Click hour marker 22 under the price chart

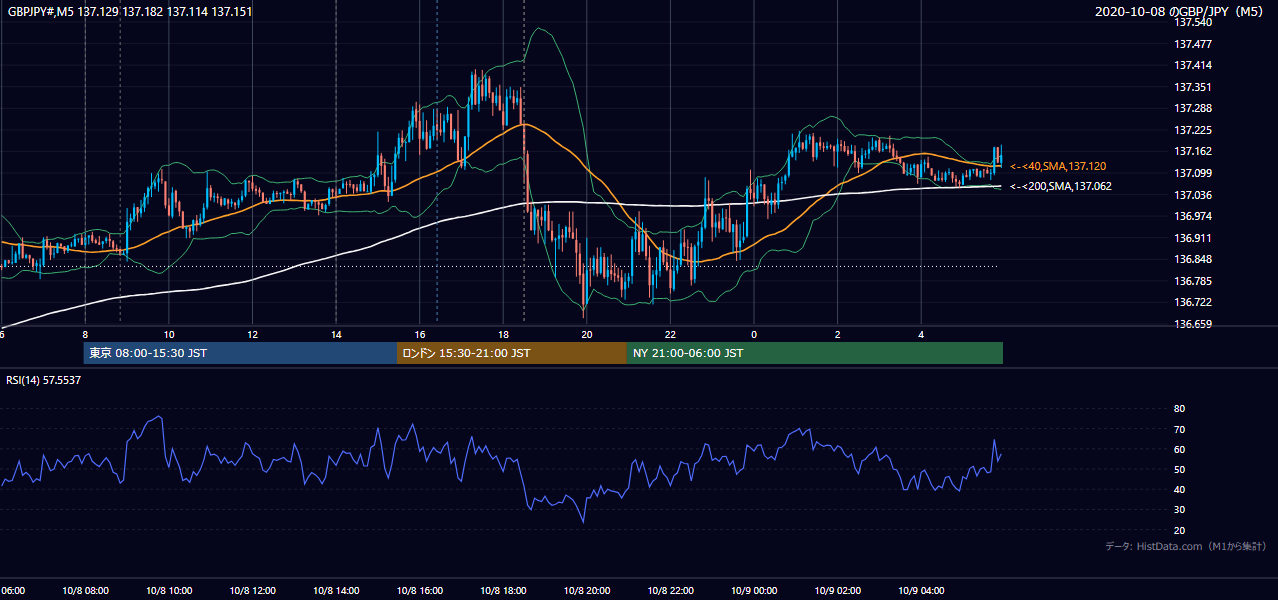coord(670,335)
